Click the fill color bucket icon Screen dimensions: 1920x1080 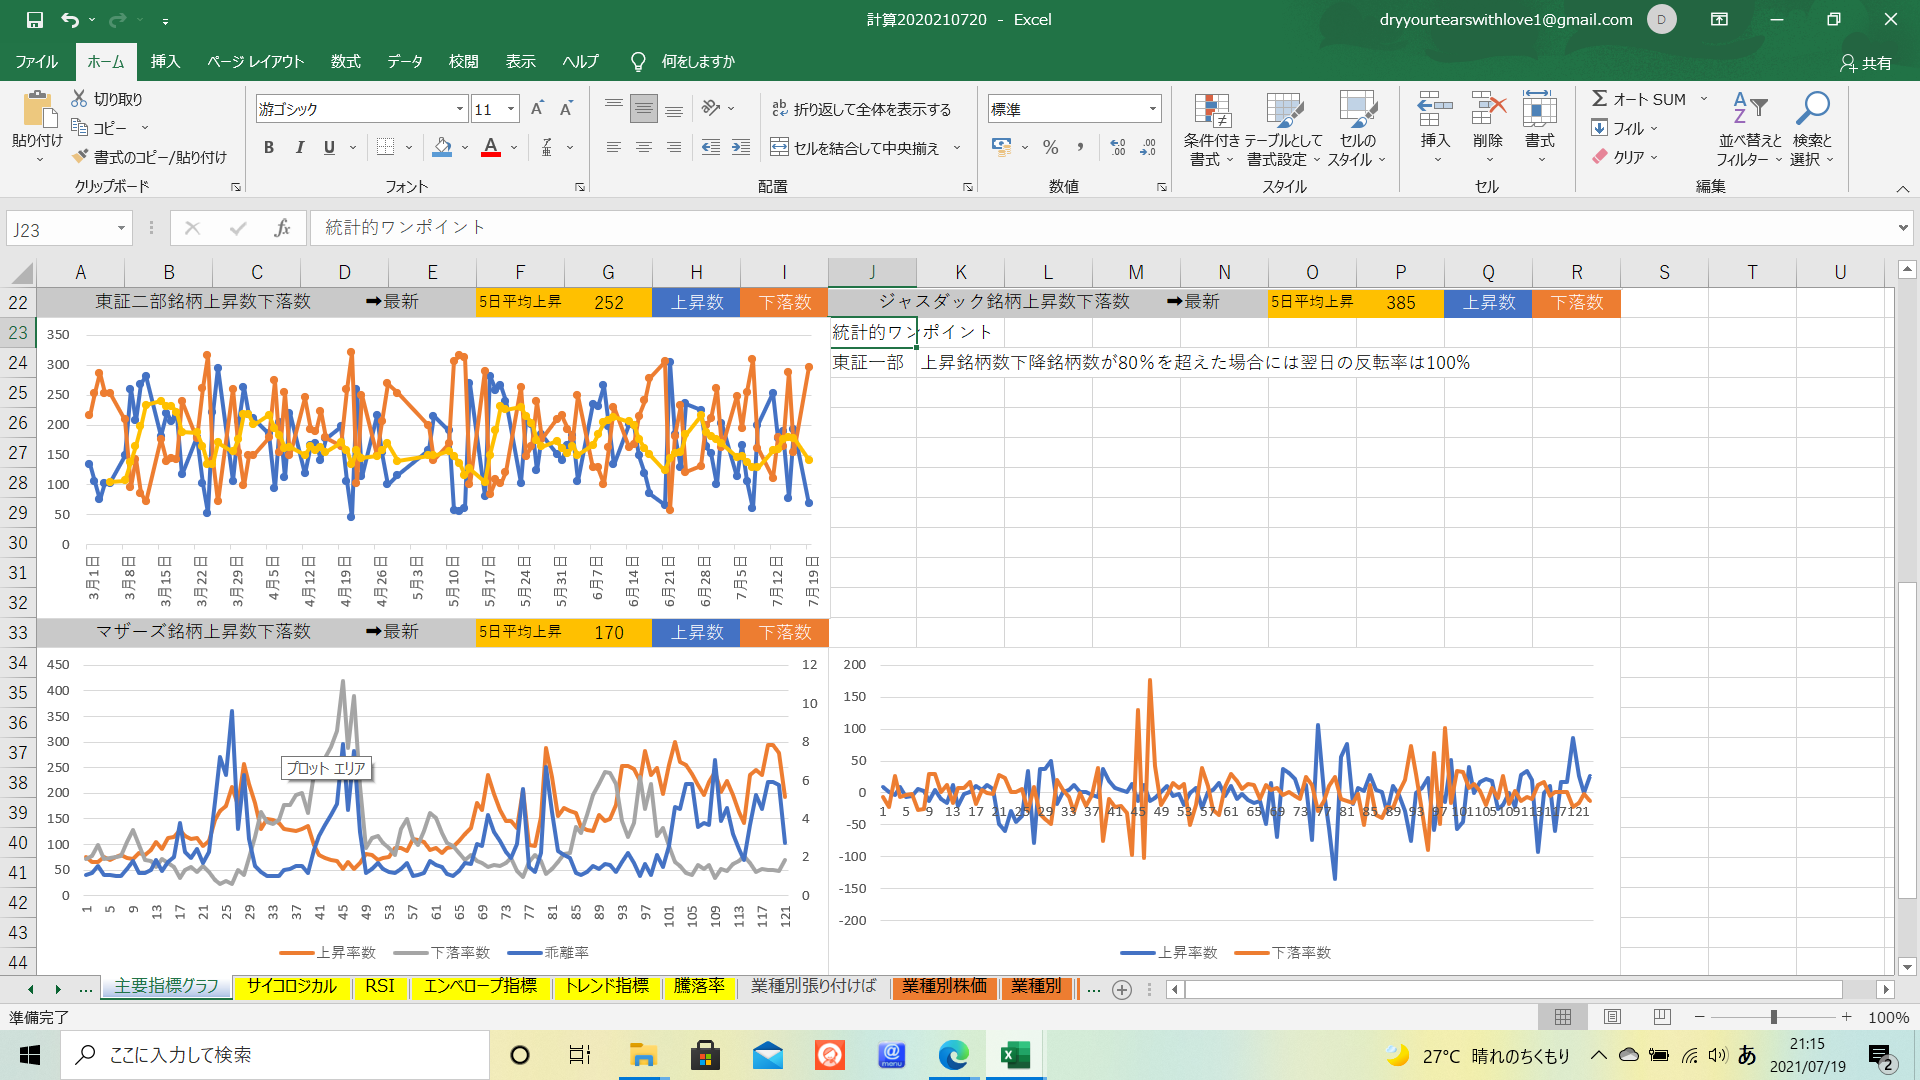[442, 148]
